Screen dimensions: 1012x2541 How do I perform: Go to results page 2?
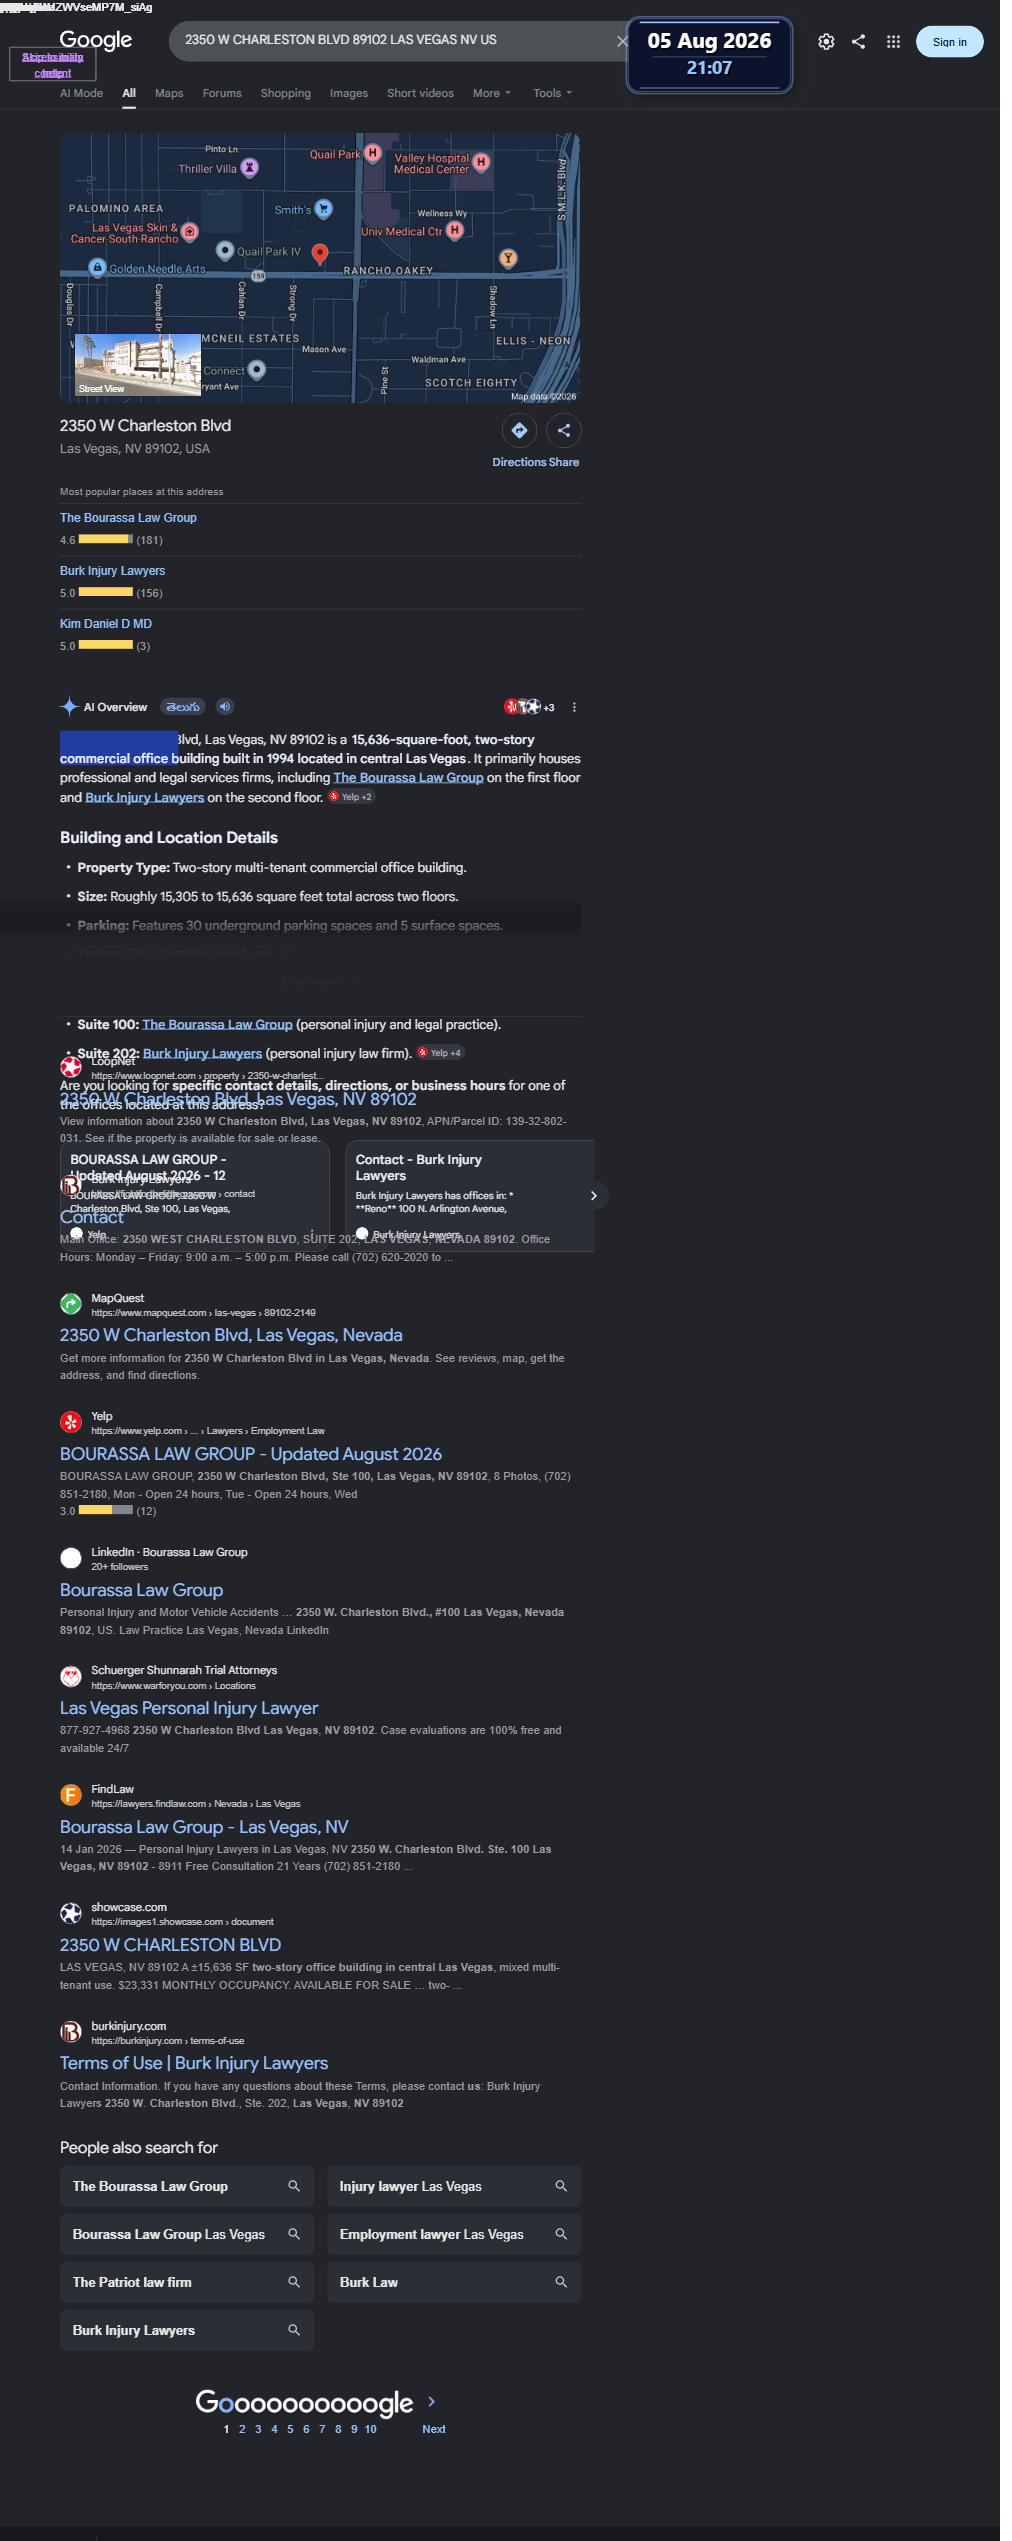click(x=242, y=2429)
